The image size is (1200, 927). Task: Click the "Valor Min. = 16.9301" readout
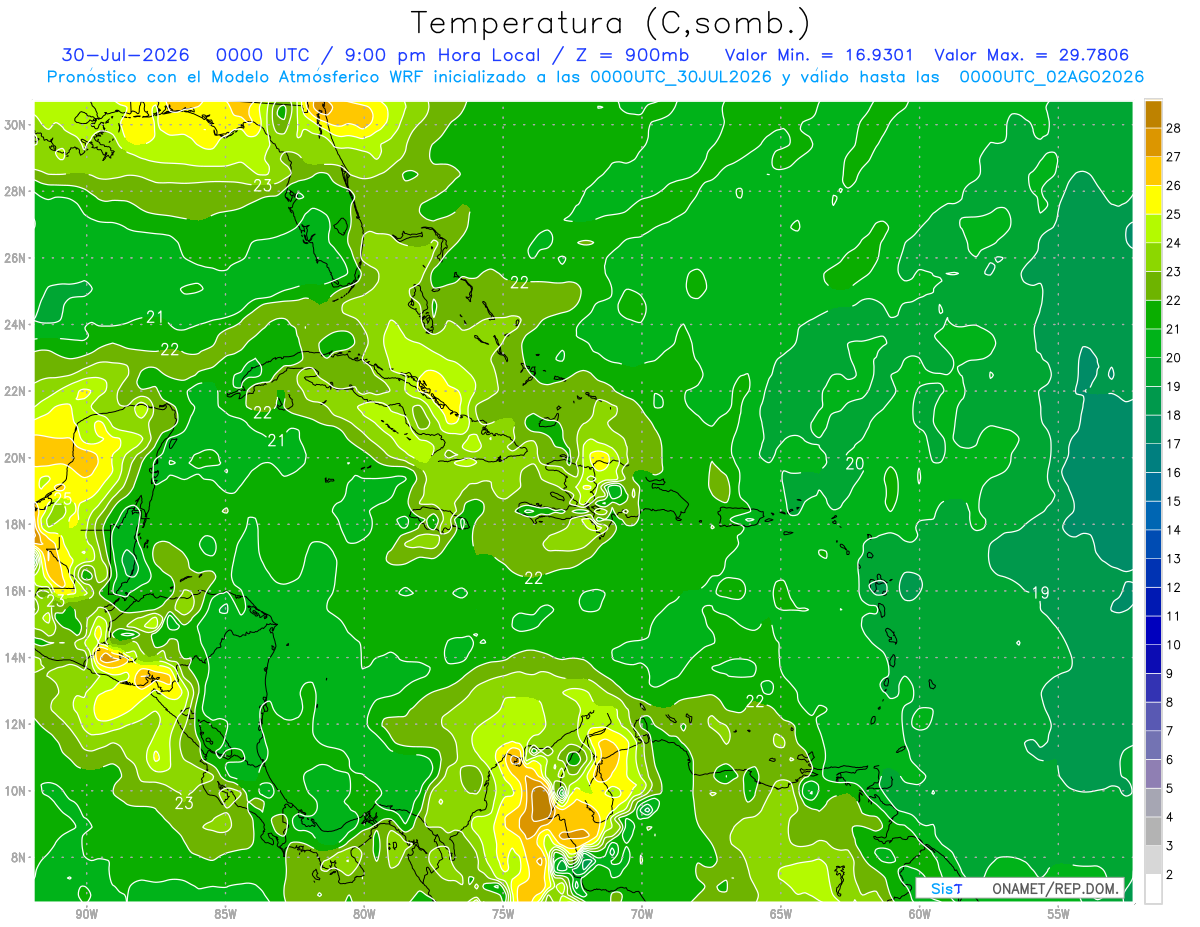pyautogui.click(x=819, y=55)
